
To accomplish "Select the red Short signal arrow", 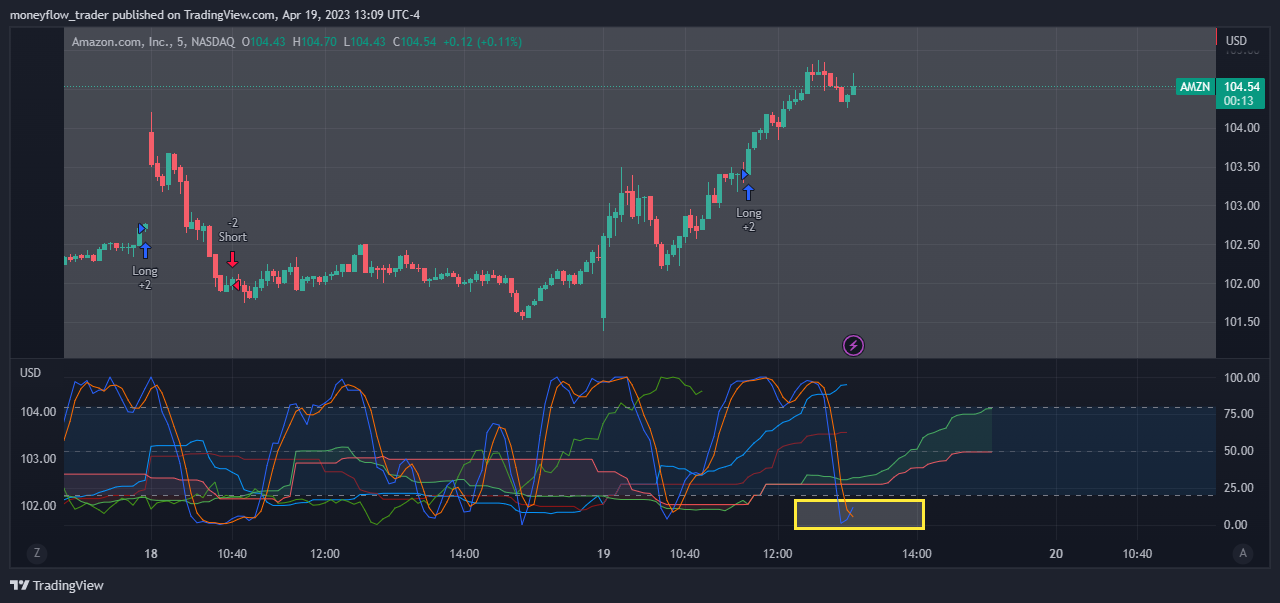I will (x=232, y=258).
